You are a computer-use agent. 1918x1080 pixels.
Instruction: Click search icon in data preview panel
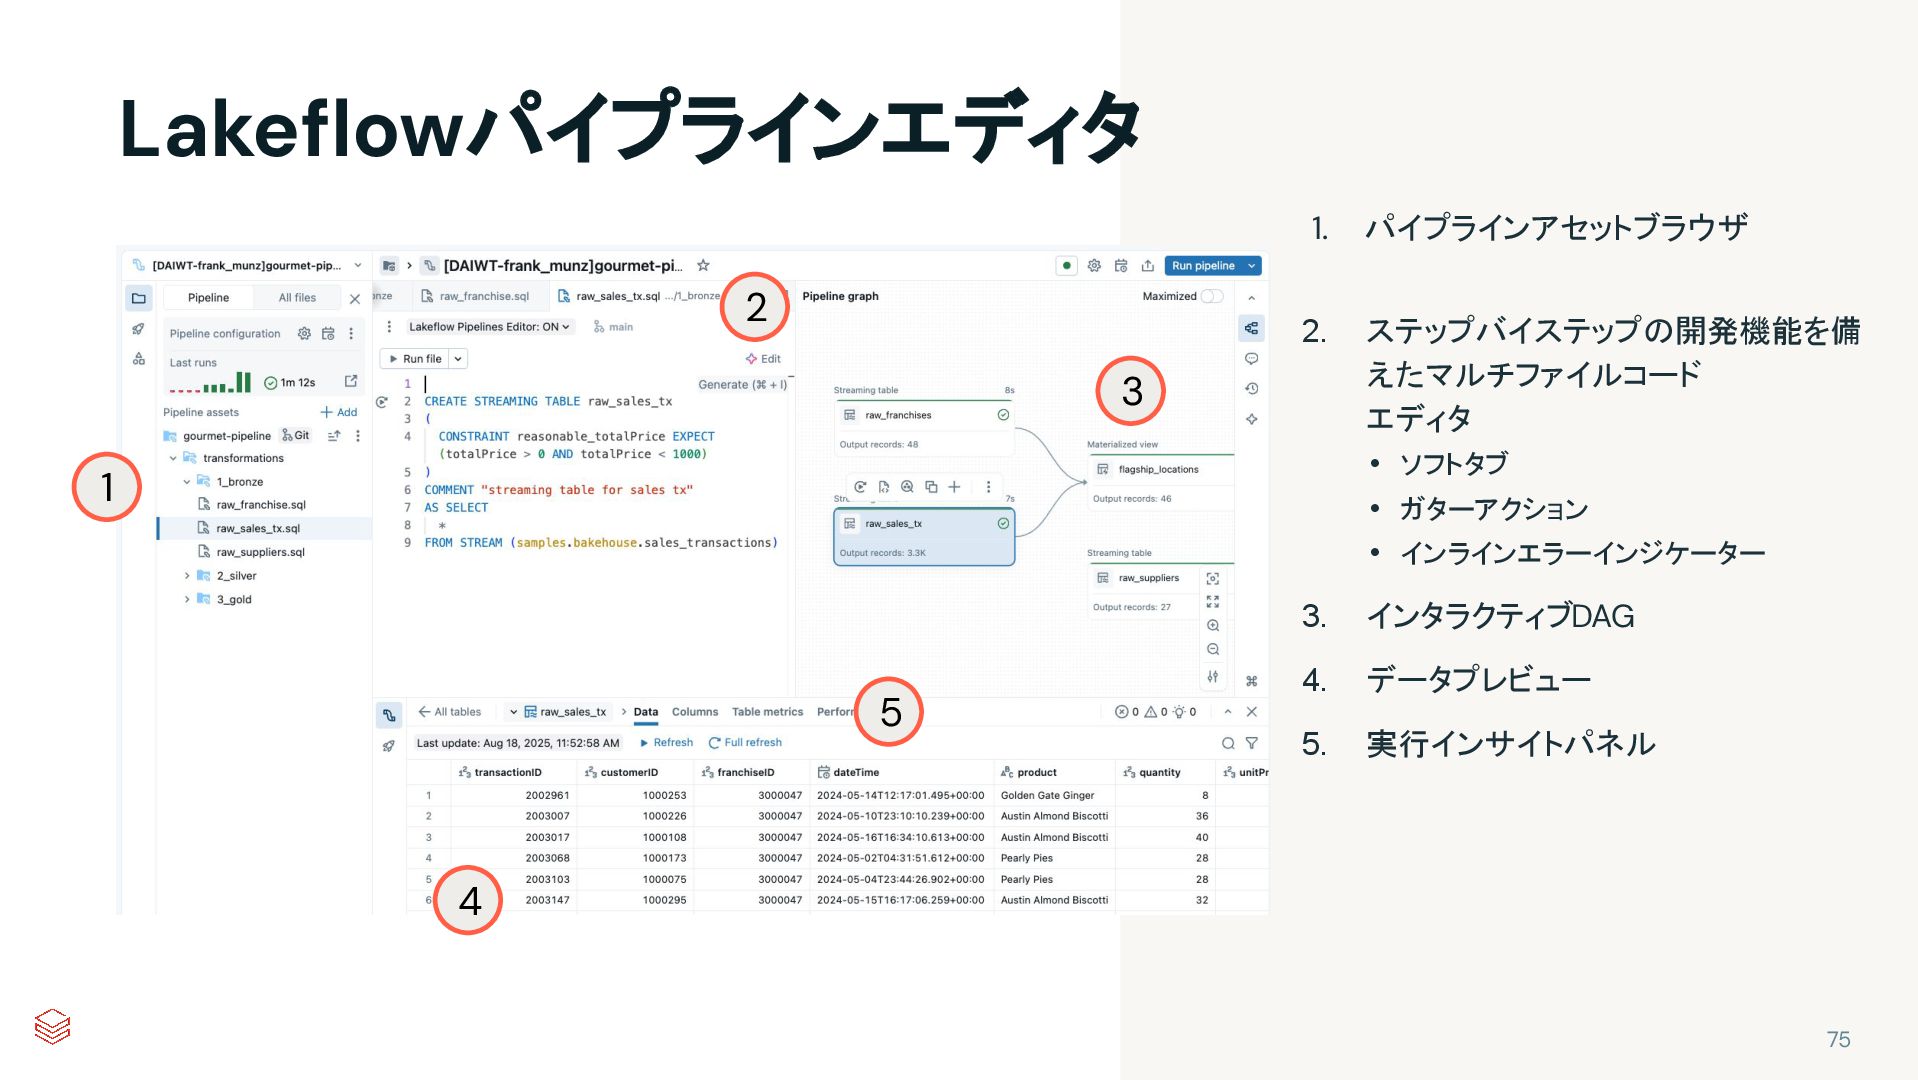click(1228, 744)
